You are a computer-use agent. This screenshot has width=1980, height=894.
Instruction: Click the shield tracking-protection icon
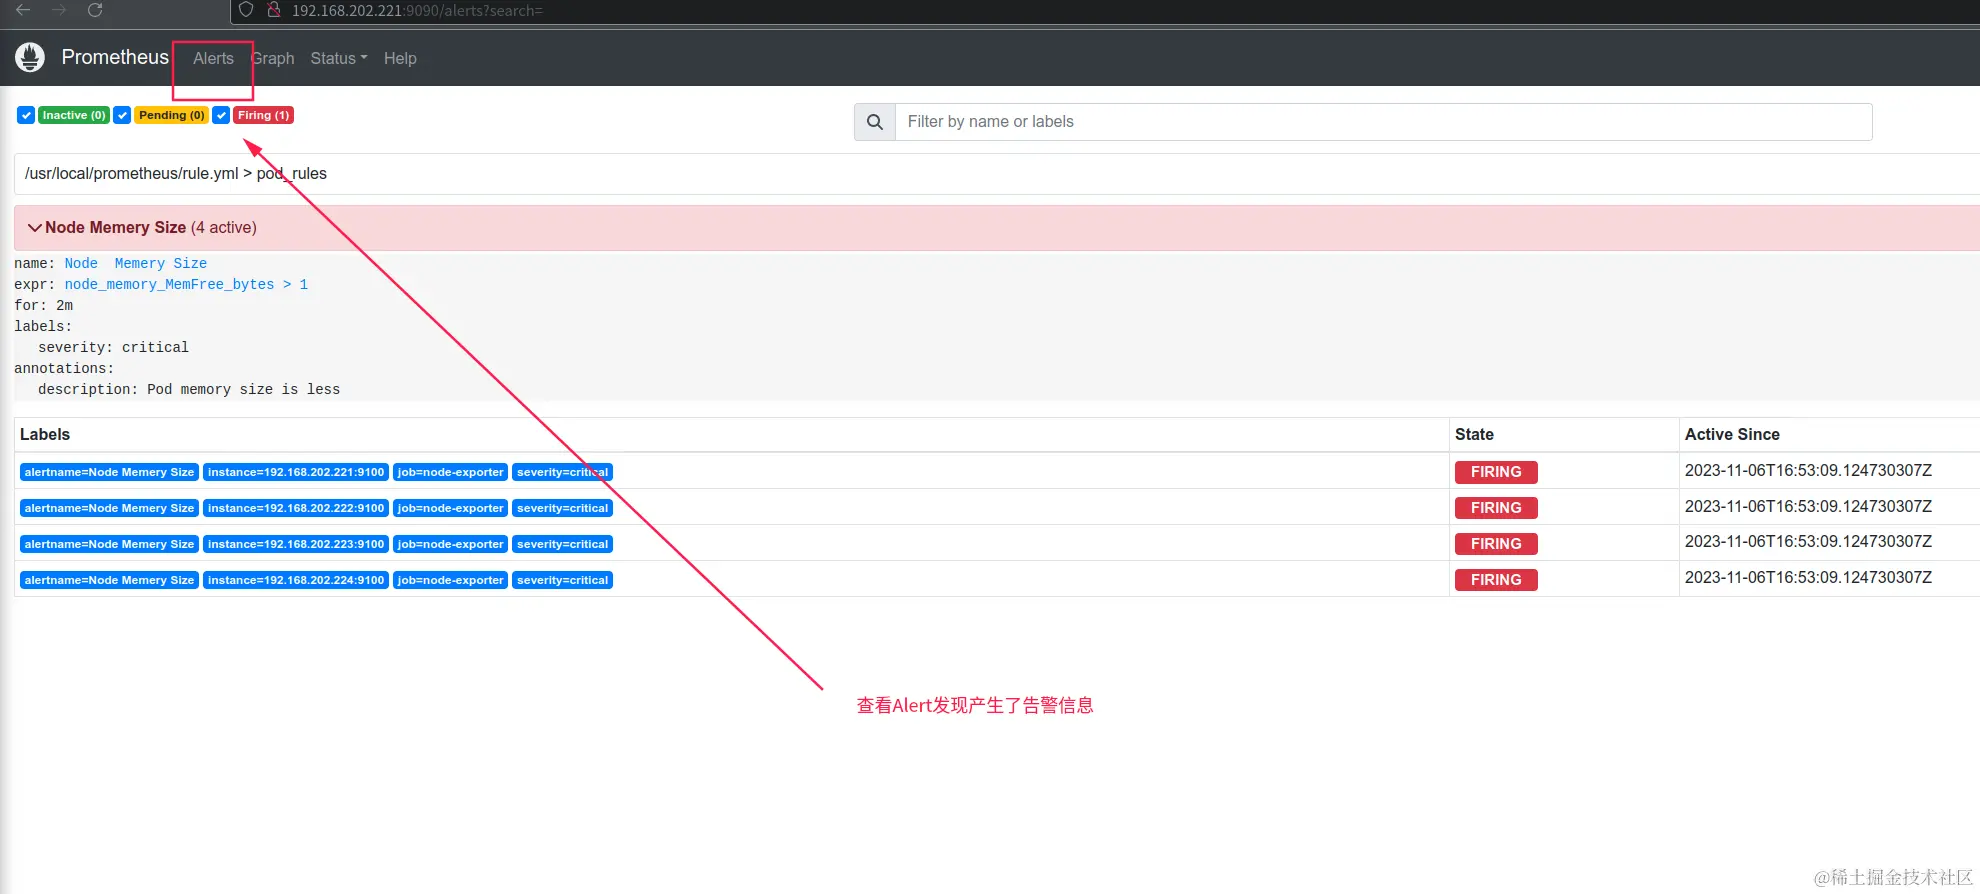246,10
